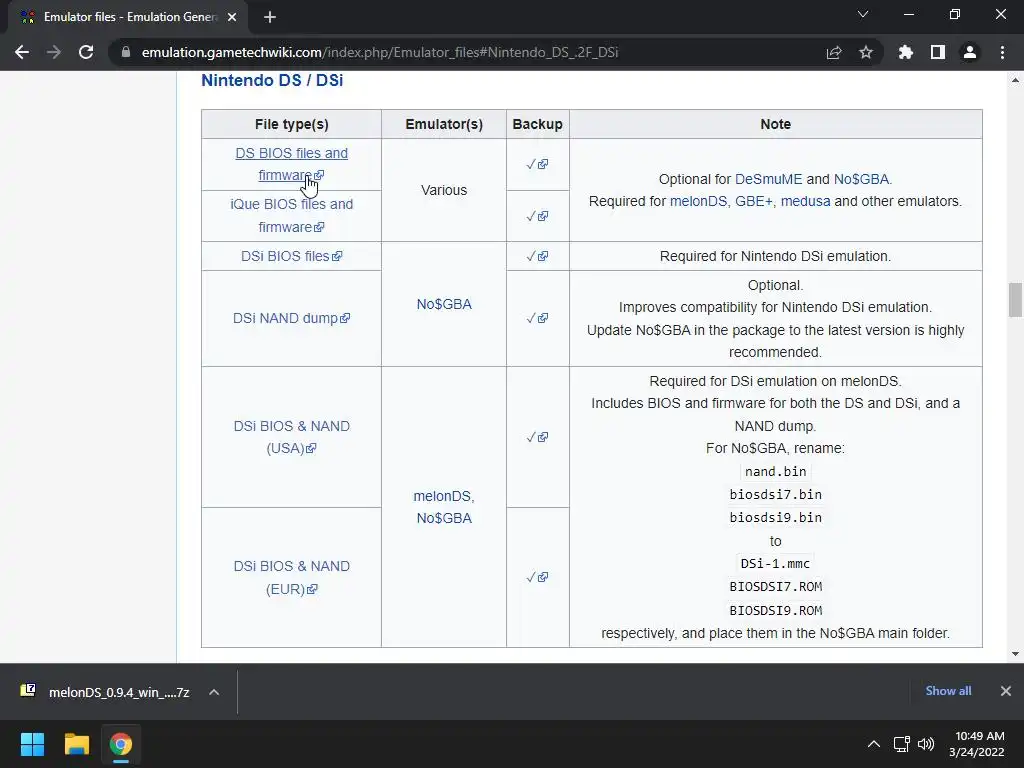
Task: Click the Emulator(s) column header
Action: point(444,124)
